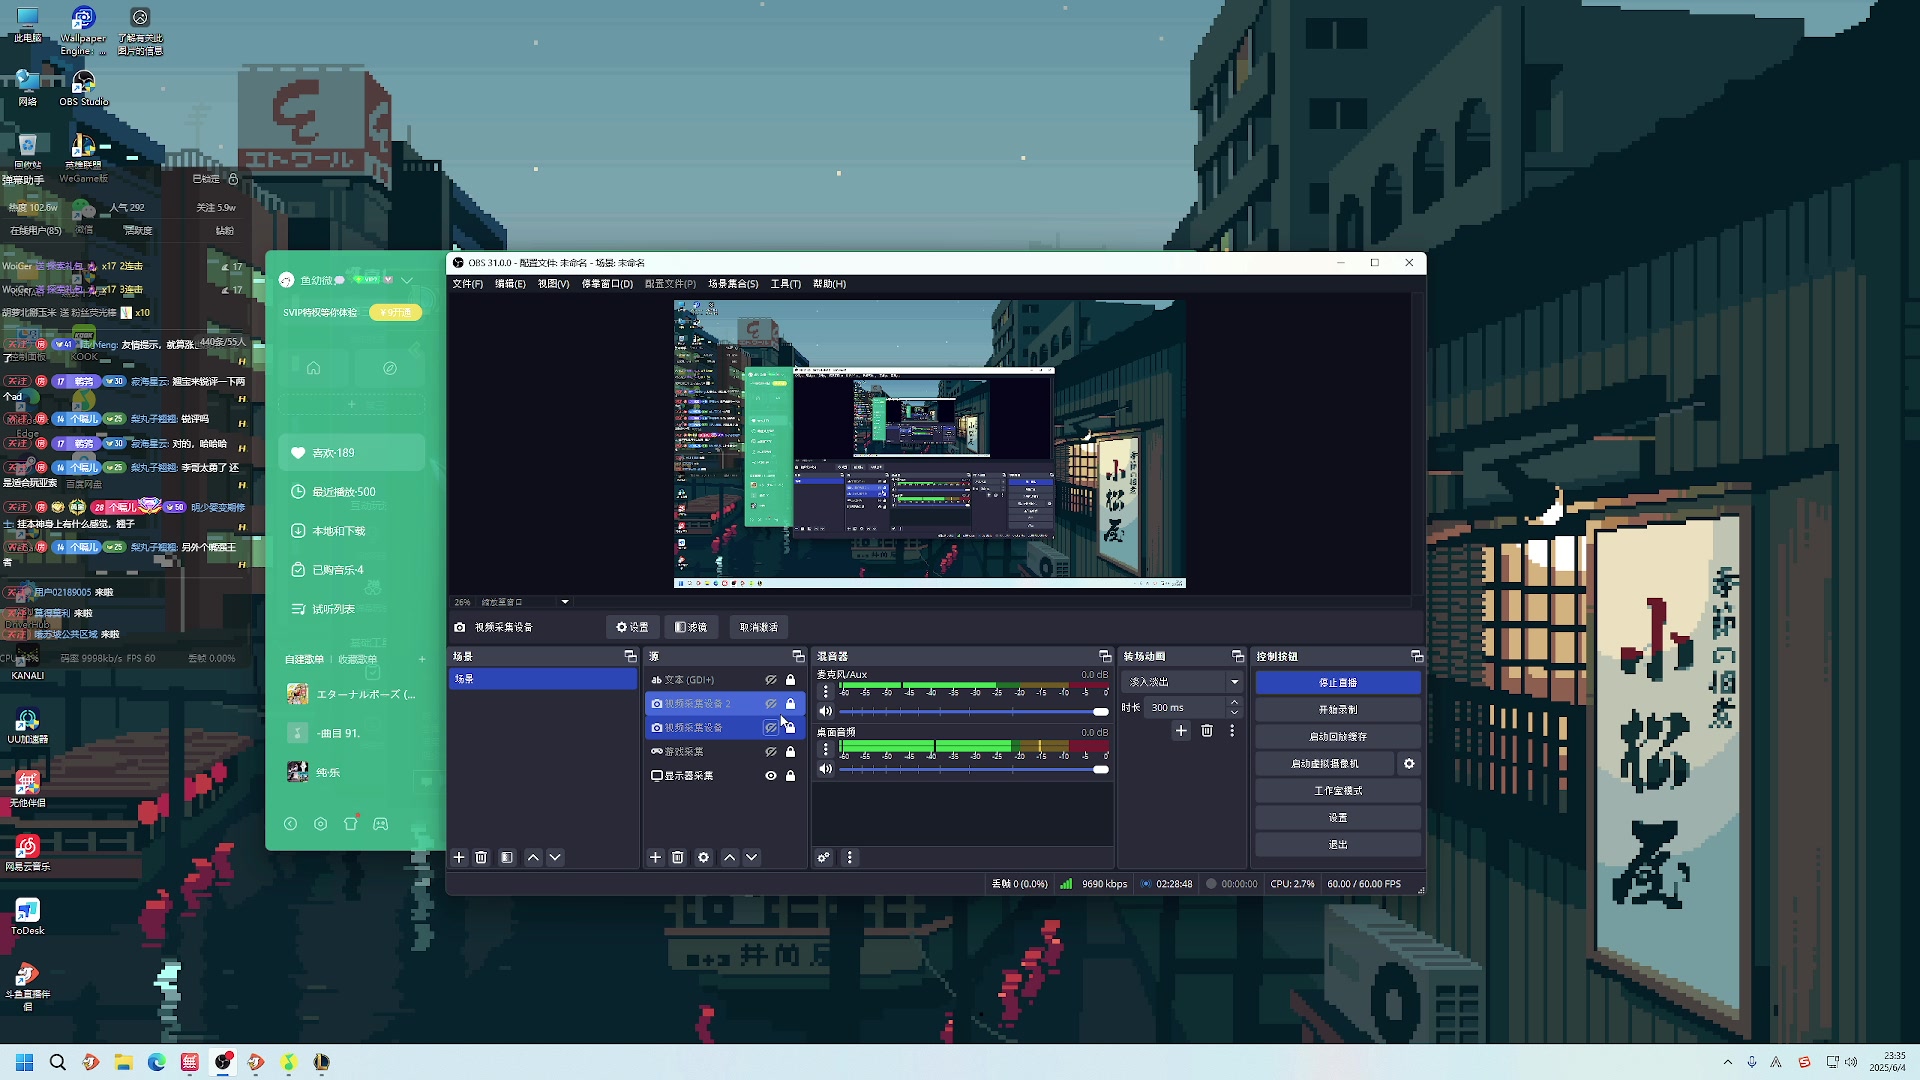The height and width of the screenshot is (1080, 1920).
Task: Open advanced audio properties gears icon
Action: click(823, 857)
